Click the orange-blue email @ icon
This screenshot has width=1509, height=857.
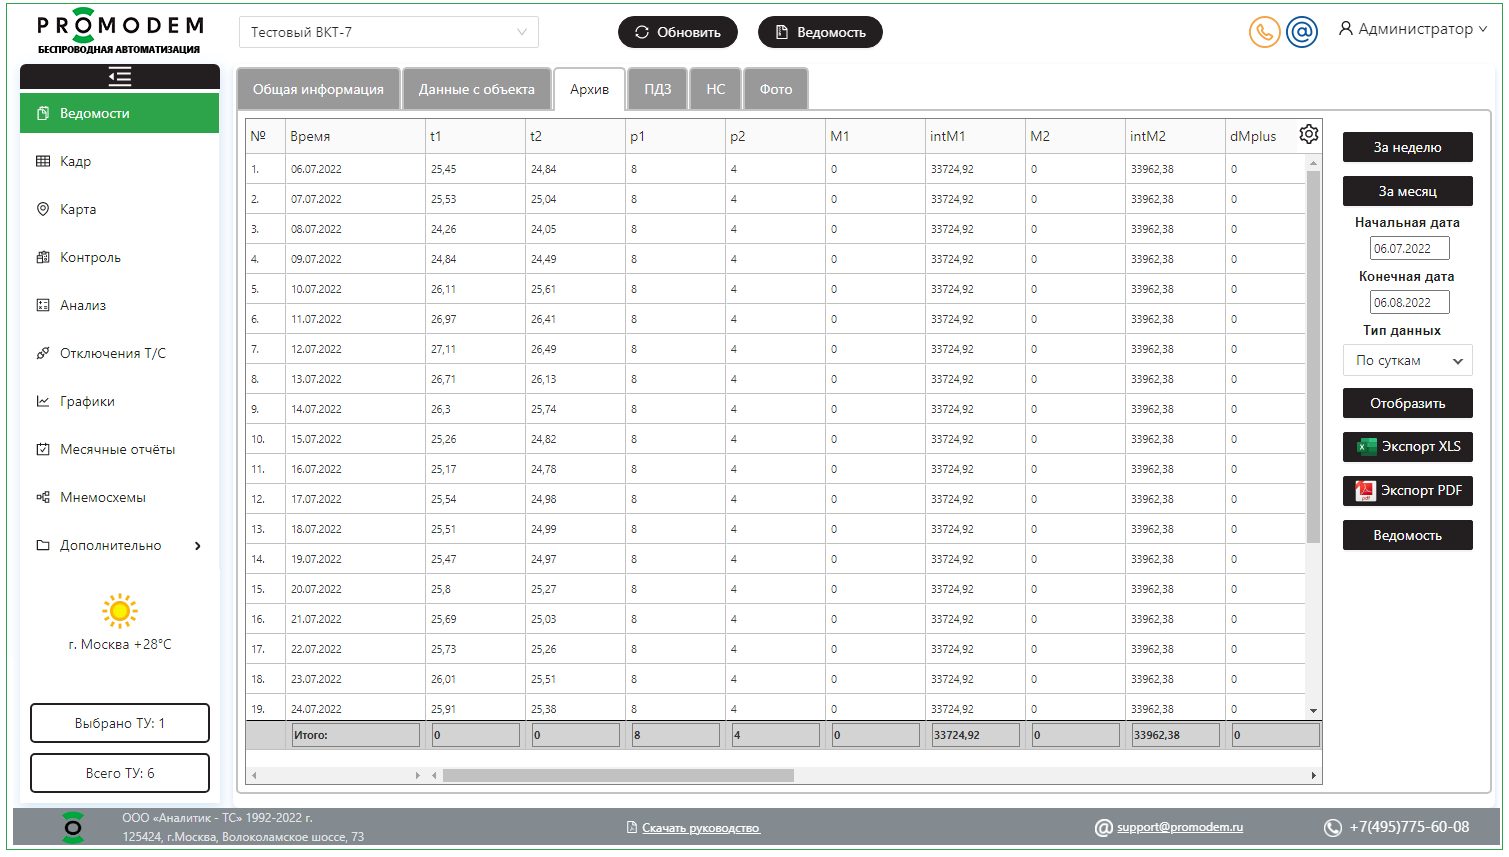1302,32
